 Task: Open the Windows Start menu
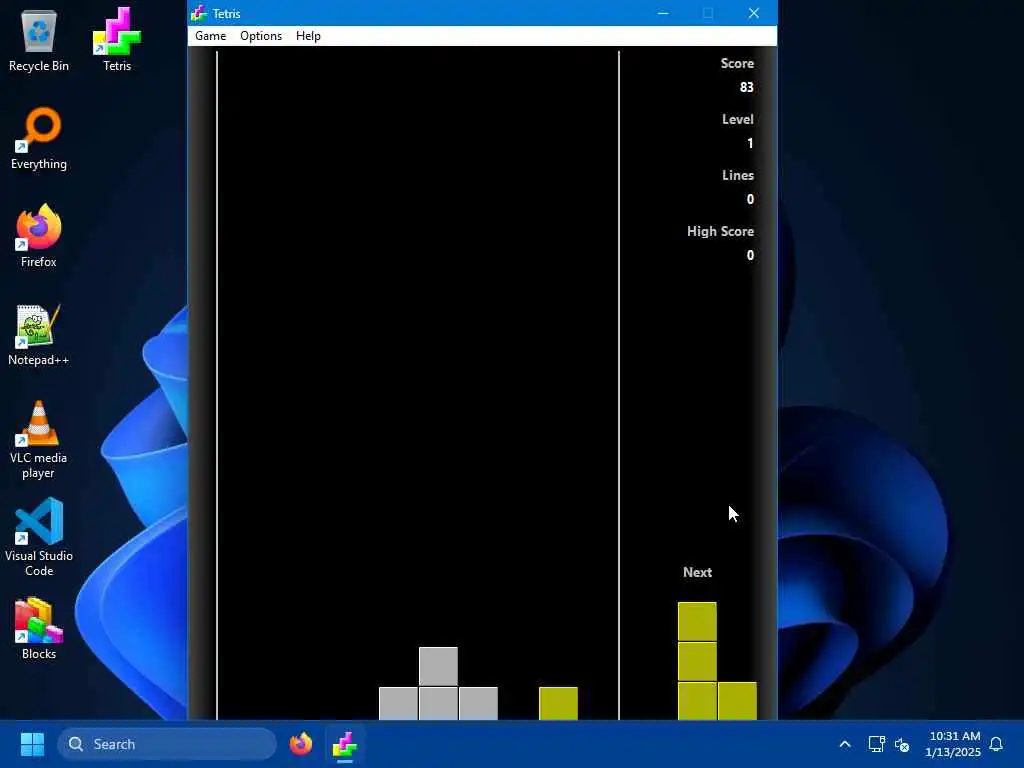(x=32, y=744)
